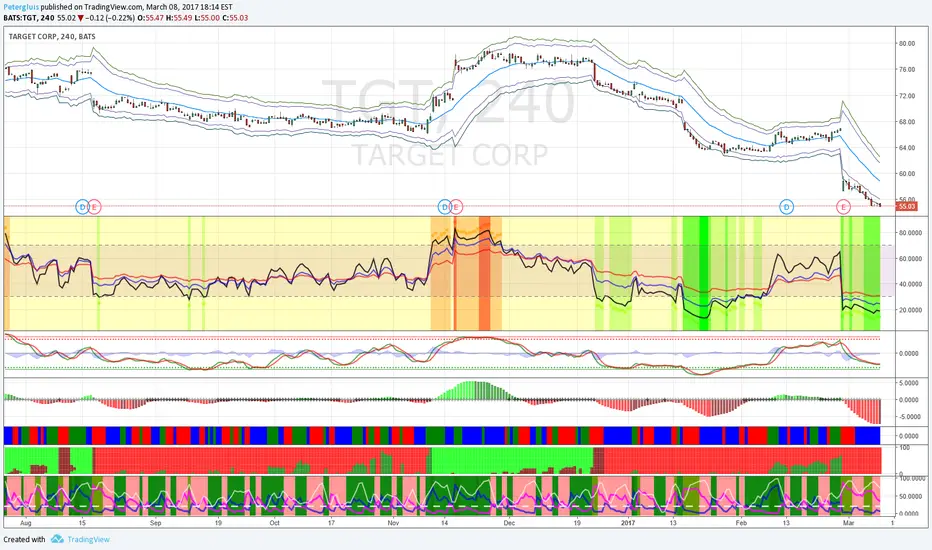Click the 80.0000 oscillator axis label

pos(909,233)
